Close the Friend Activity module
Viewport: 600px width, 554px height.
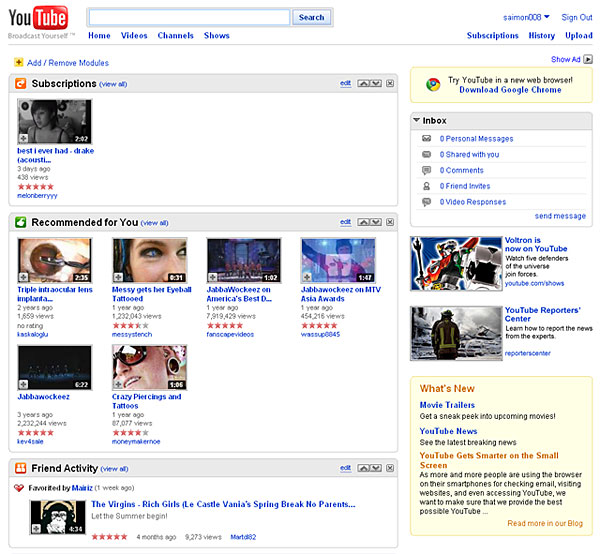coord(390,468)
